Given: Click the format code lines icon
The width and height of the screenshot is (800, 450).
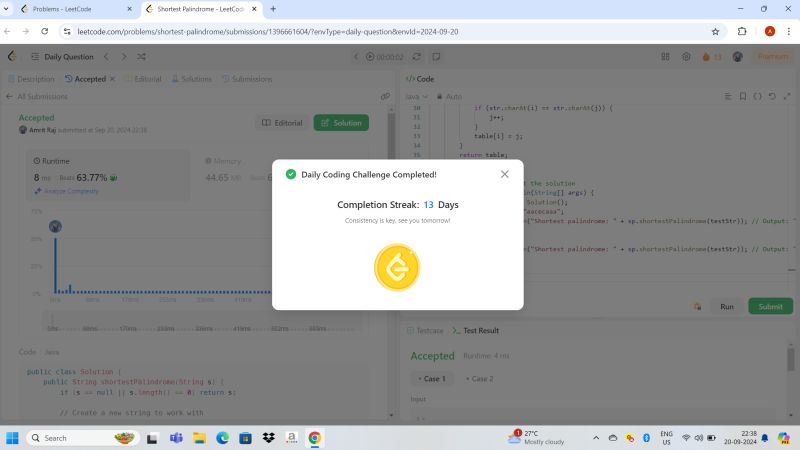Looking at the screenshot, I should pos(728,96).
